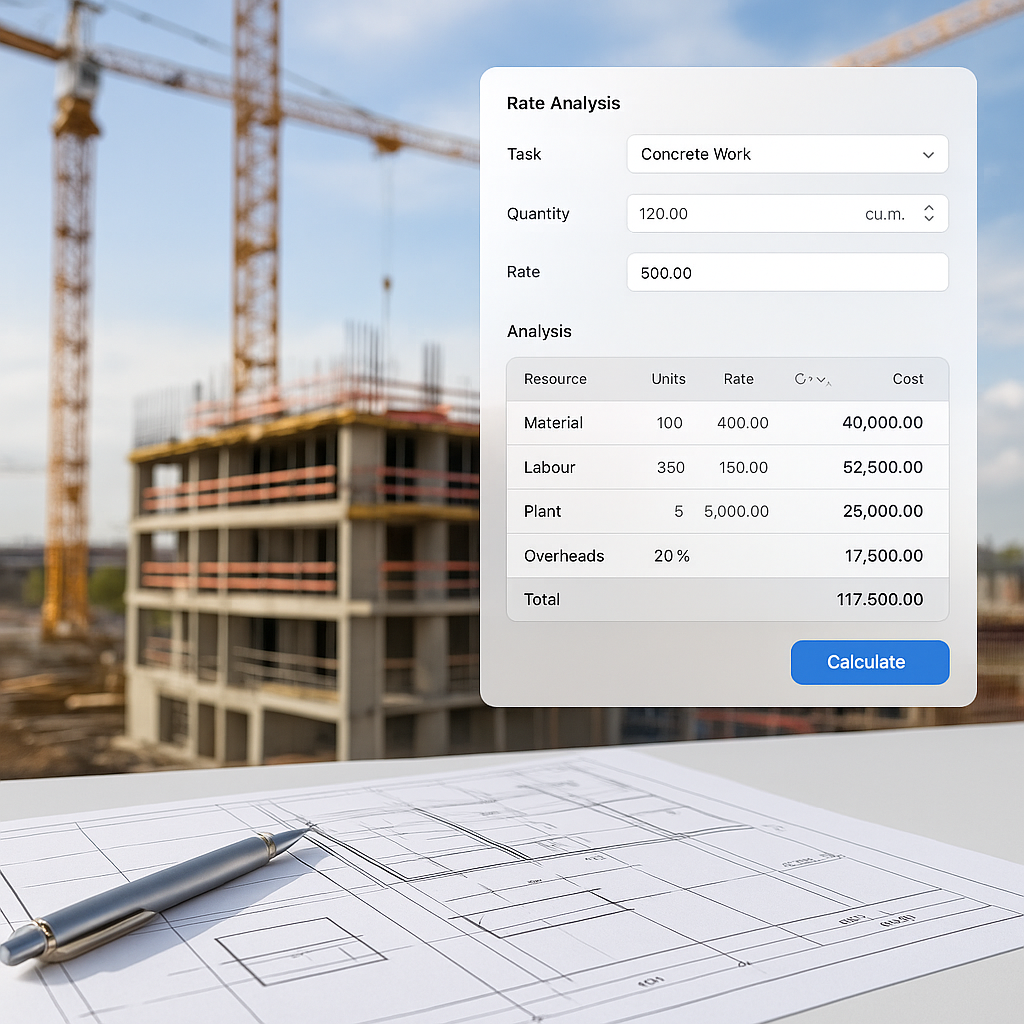Click Plant rate value 5,000.00
The height and width of the screenshot is (1024, 1024).
click(736, 511)
